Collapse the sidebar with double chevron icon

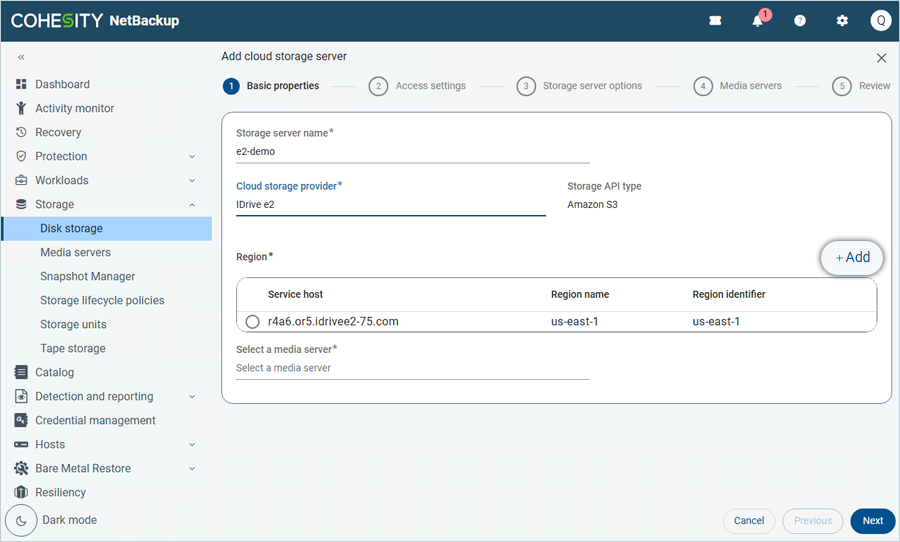[21, 58]
